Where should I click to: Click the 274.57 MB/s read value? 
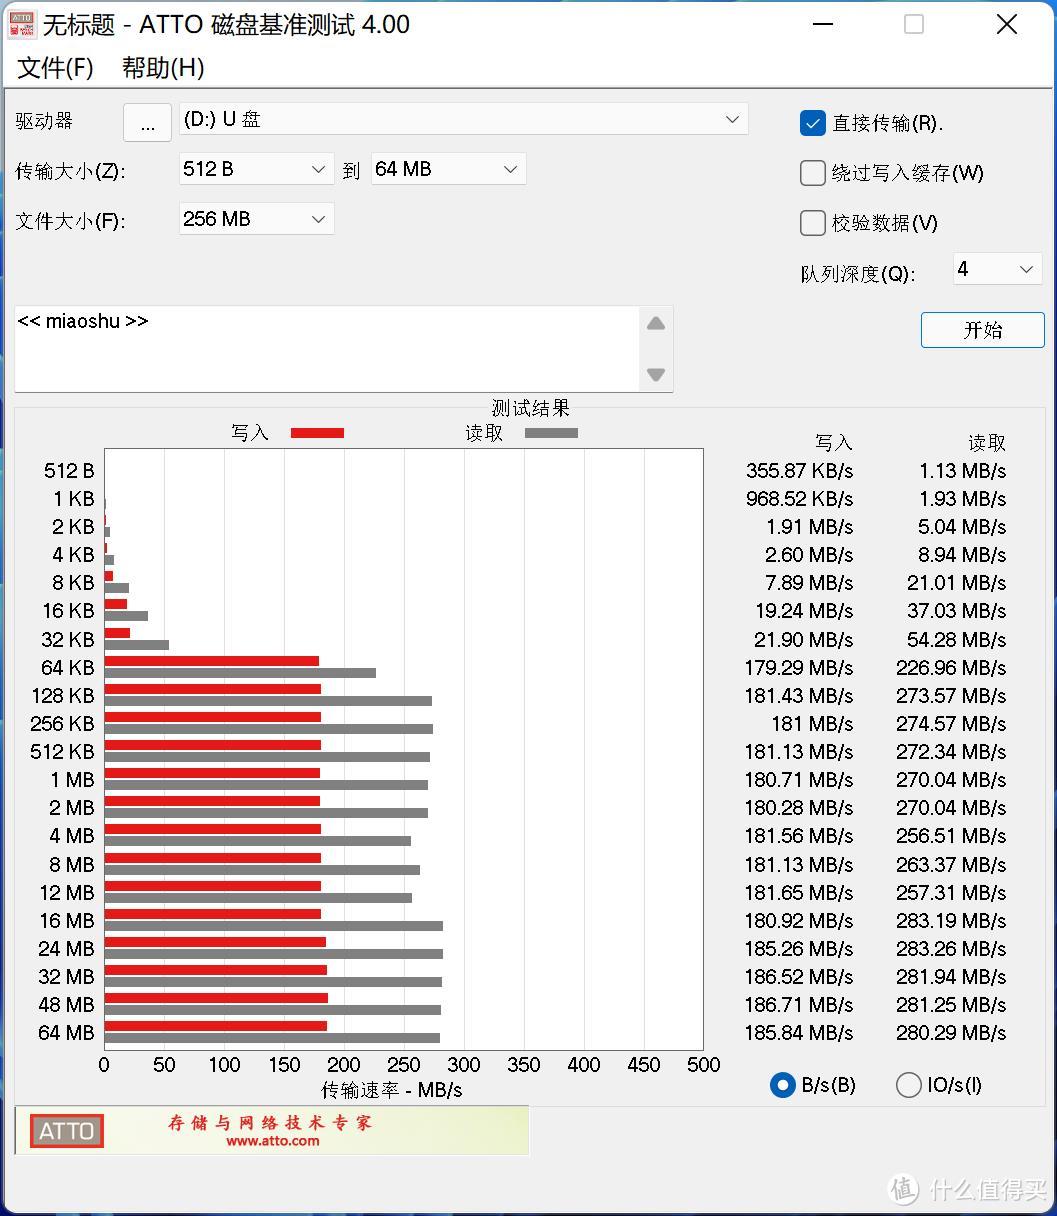[952, 724]
